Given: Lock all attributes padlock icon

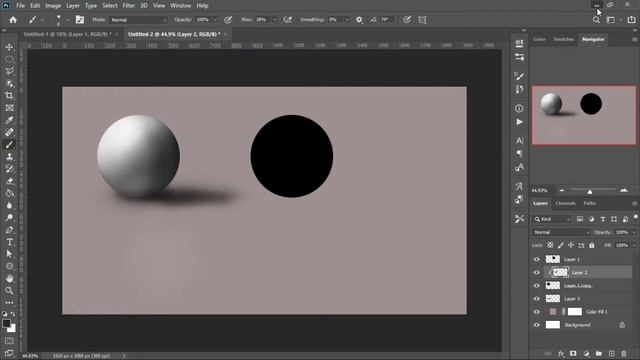Looking at the screenshot, I should [x=591, y=245].
